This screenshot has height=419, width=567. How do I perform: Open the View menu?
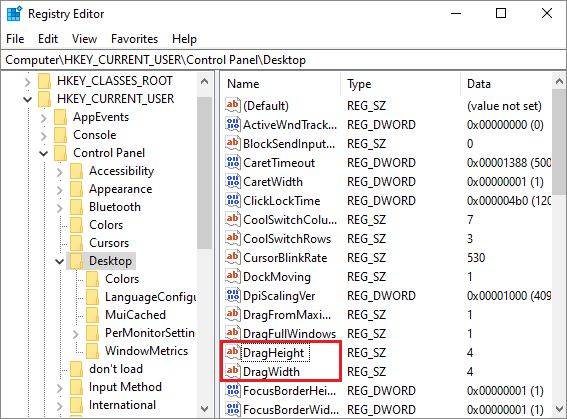tap(84, 39)
